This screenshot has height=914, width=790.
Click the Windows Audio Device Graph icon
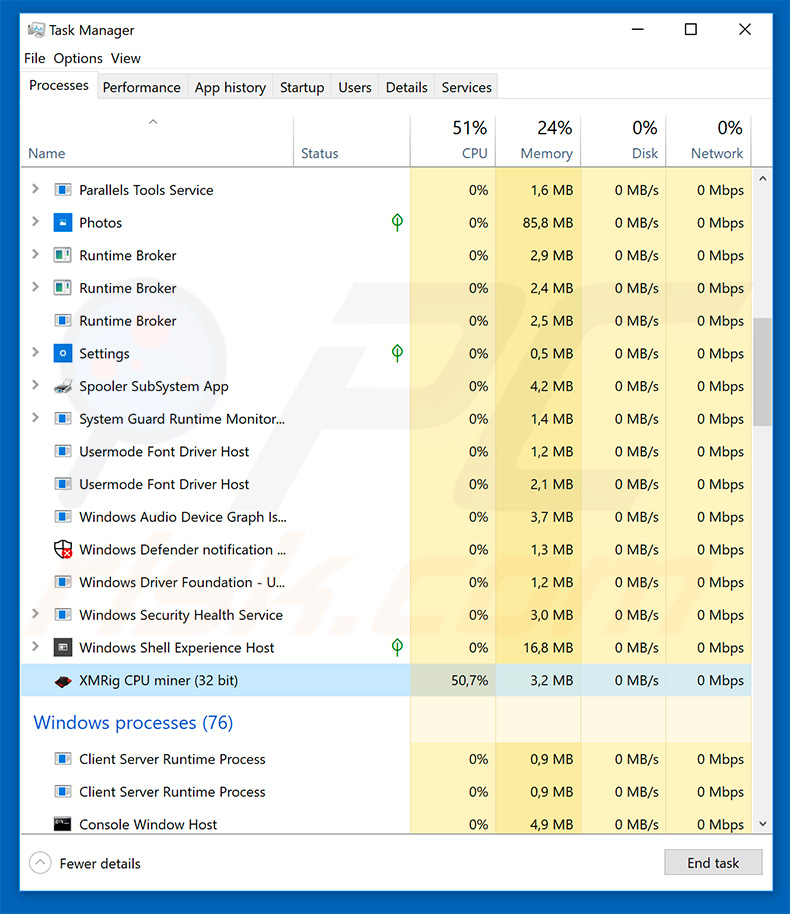pyautogui.click(x=62, y=516)
